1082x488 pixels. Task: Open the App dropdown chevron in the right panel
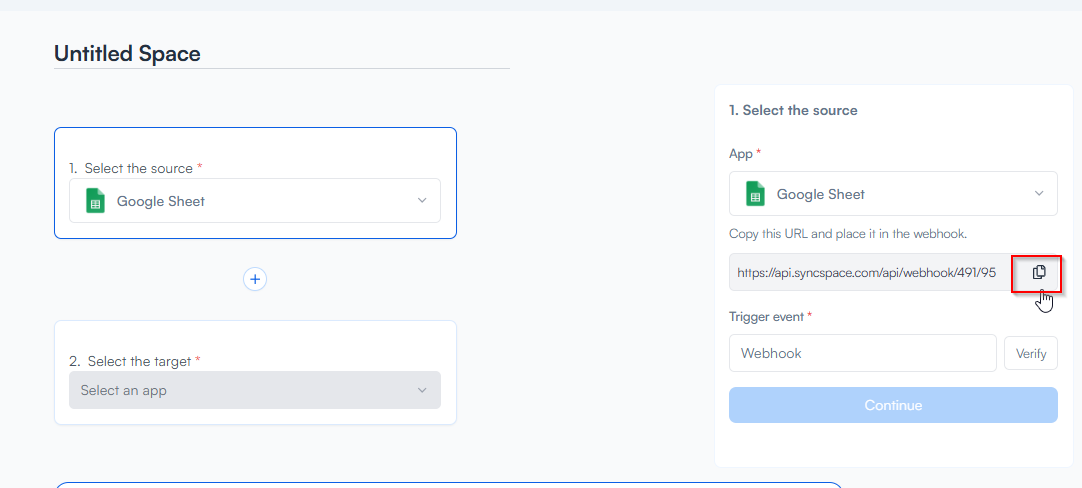1039,194
